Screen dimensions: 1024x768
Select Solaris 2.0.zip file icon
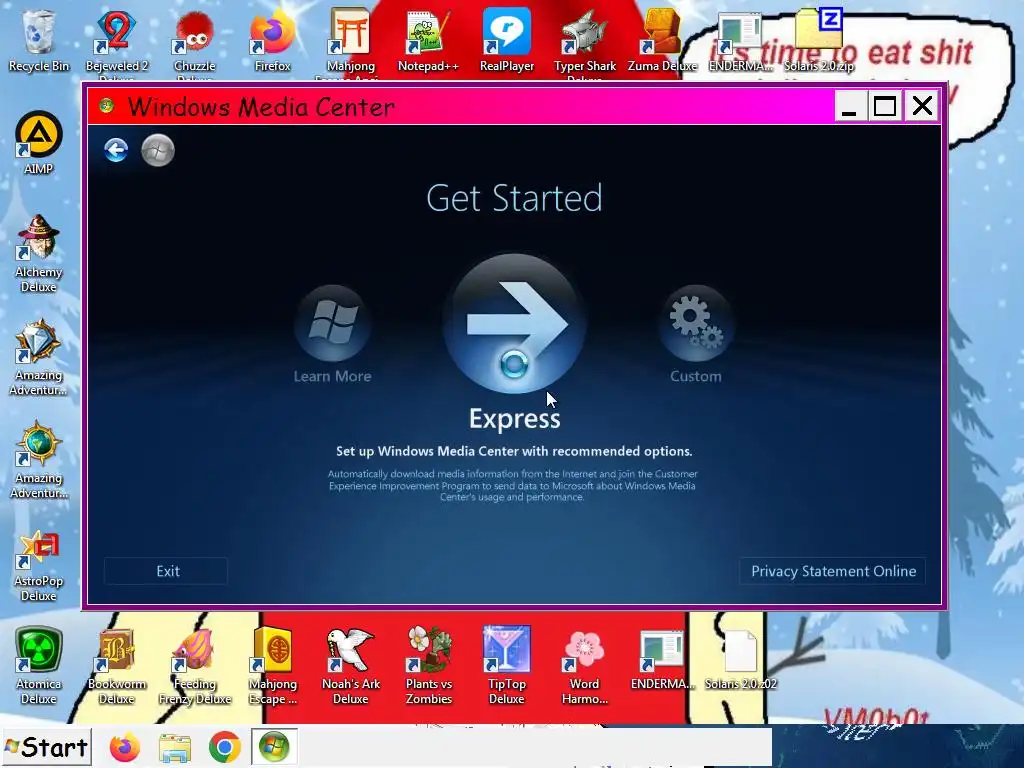(819, 40)
